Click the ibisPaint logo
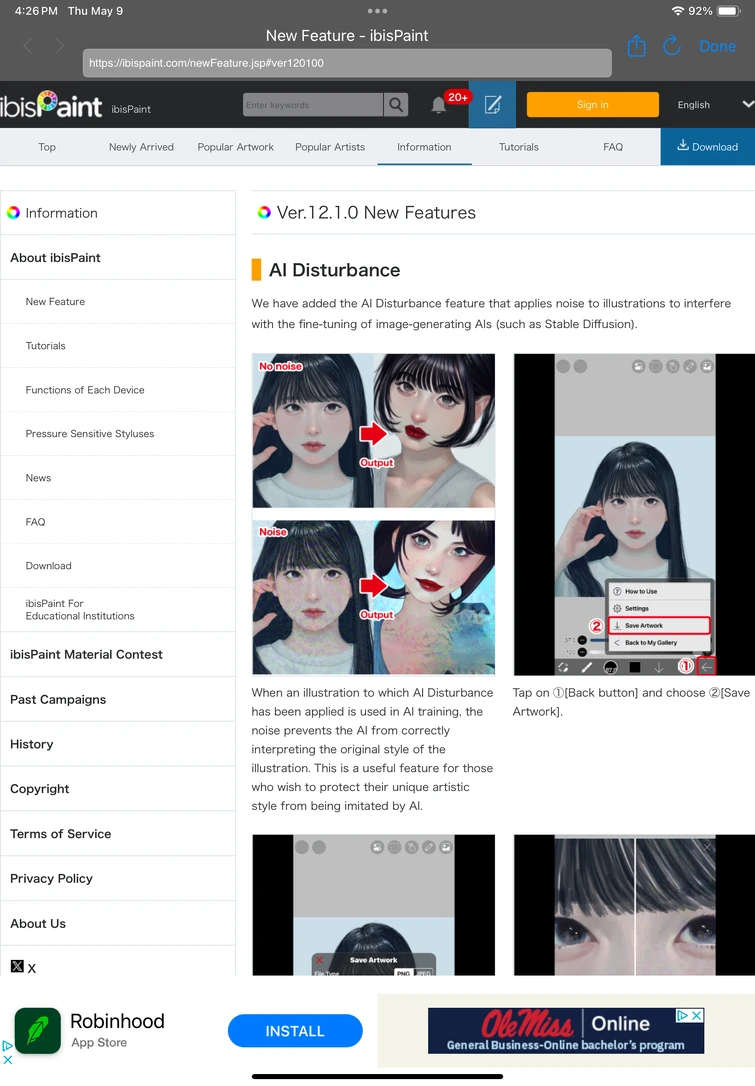 (51, 105)
